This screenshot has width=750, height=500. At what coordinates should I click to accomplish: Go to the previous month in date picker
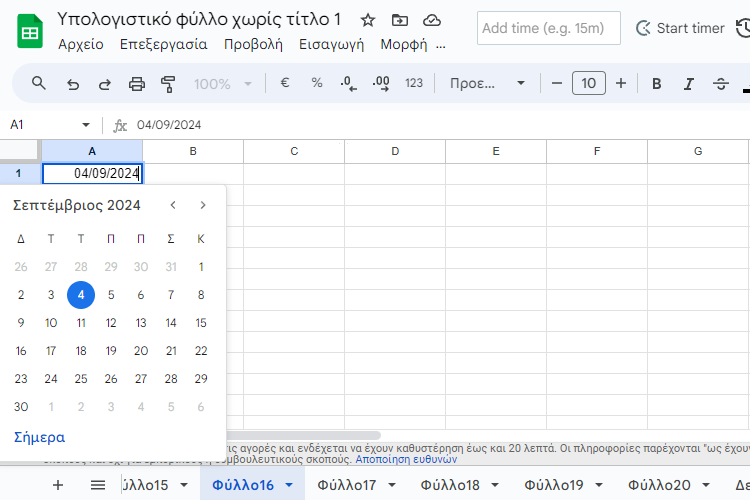(173, 205)
